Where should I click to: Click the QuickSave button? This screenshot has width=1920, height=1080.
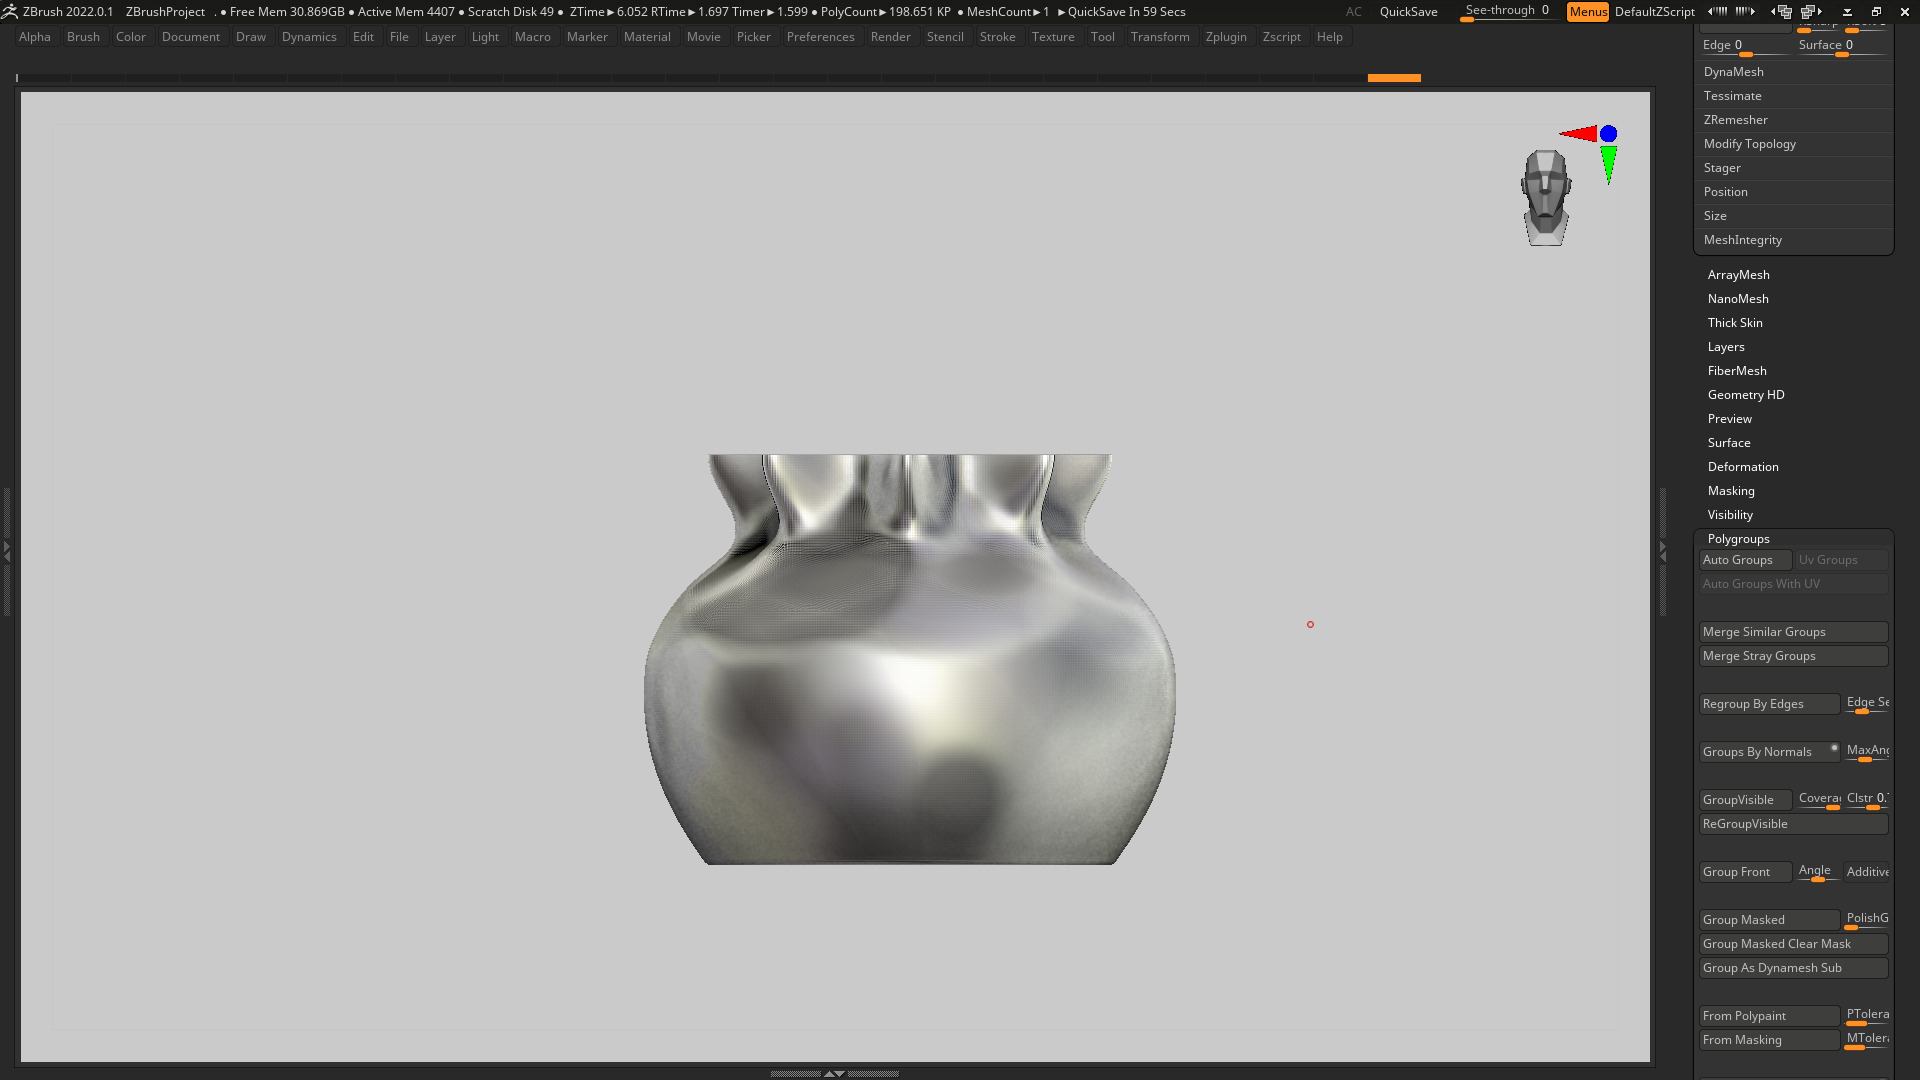point(1408,12)
